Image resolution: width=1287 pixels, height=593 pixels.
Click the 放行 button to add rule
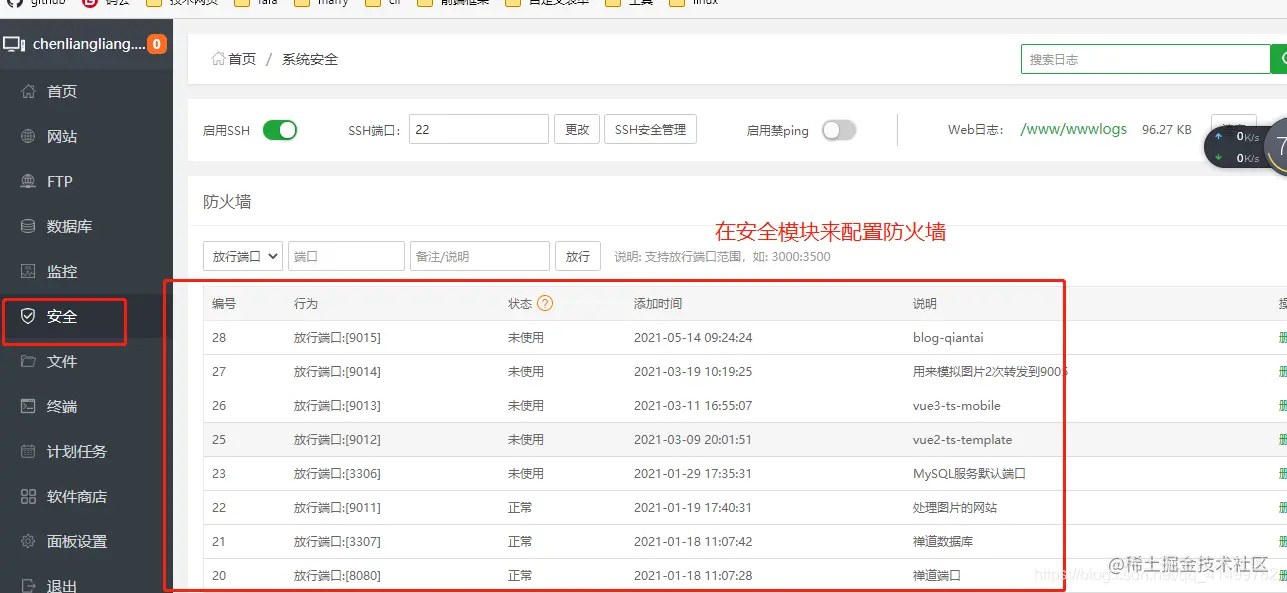pyautogui.click(x=578, y=256)
